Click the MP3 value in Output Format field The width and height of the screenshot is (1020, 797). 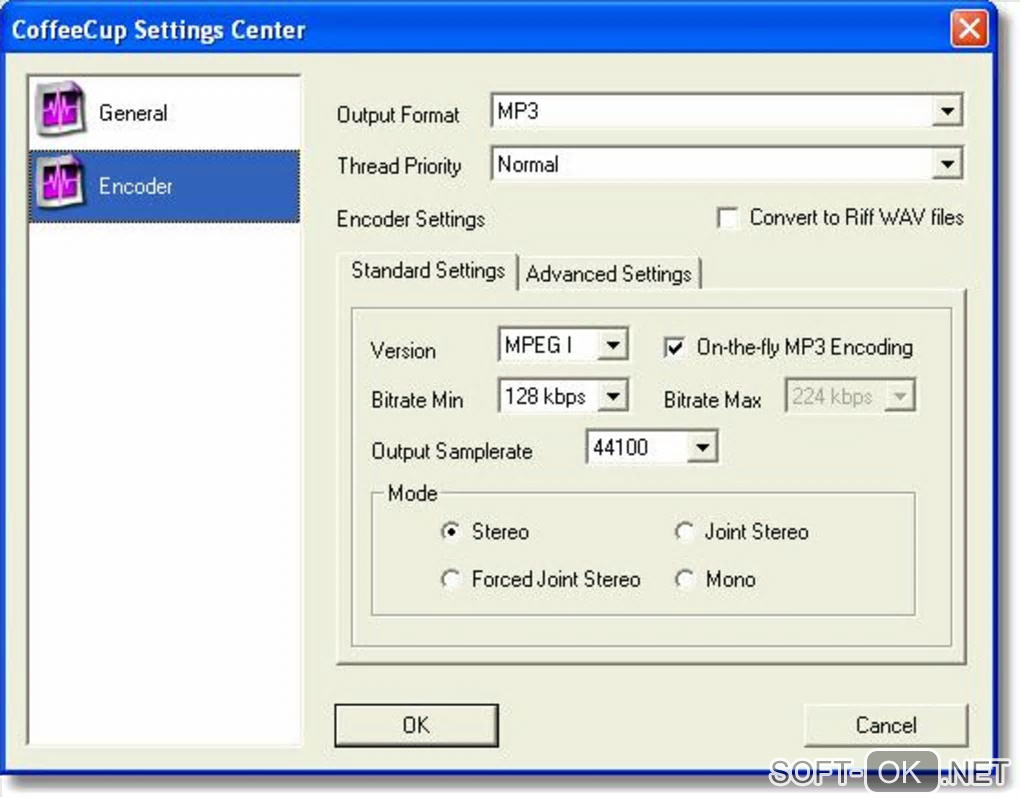coord(518,111)
